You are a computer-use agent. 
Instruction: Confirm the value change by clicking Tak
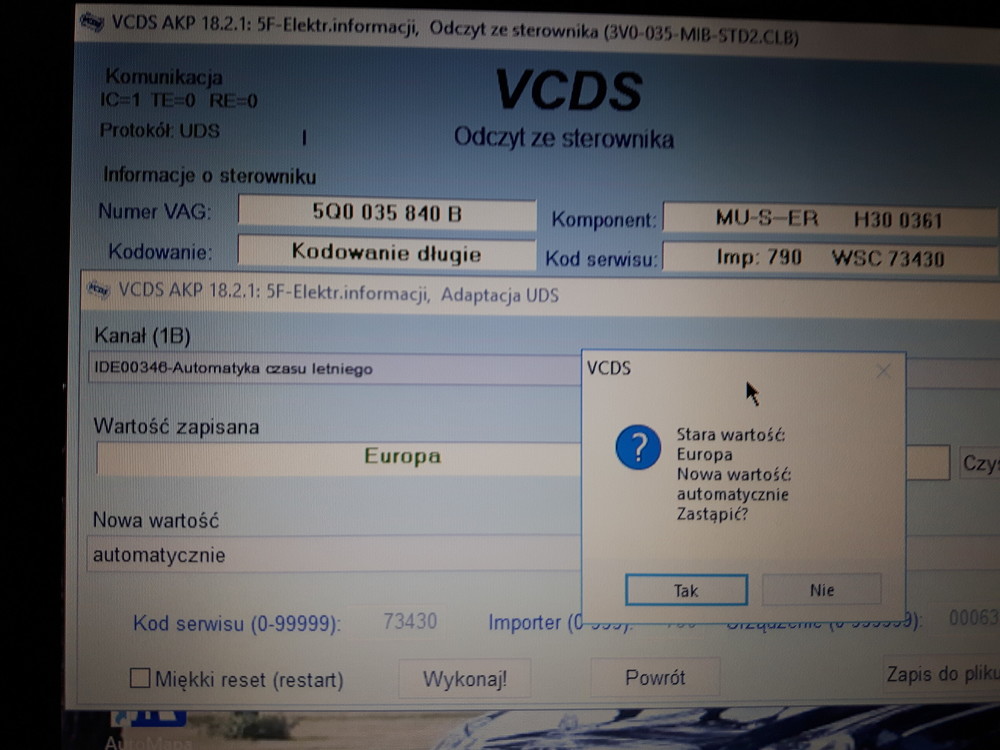click(x=686, y=590)
